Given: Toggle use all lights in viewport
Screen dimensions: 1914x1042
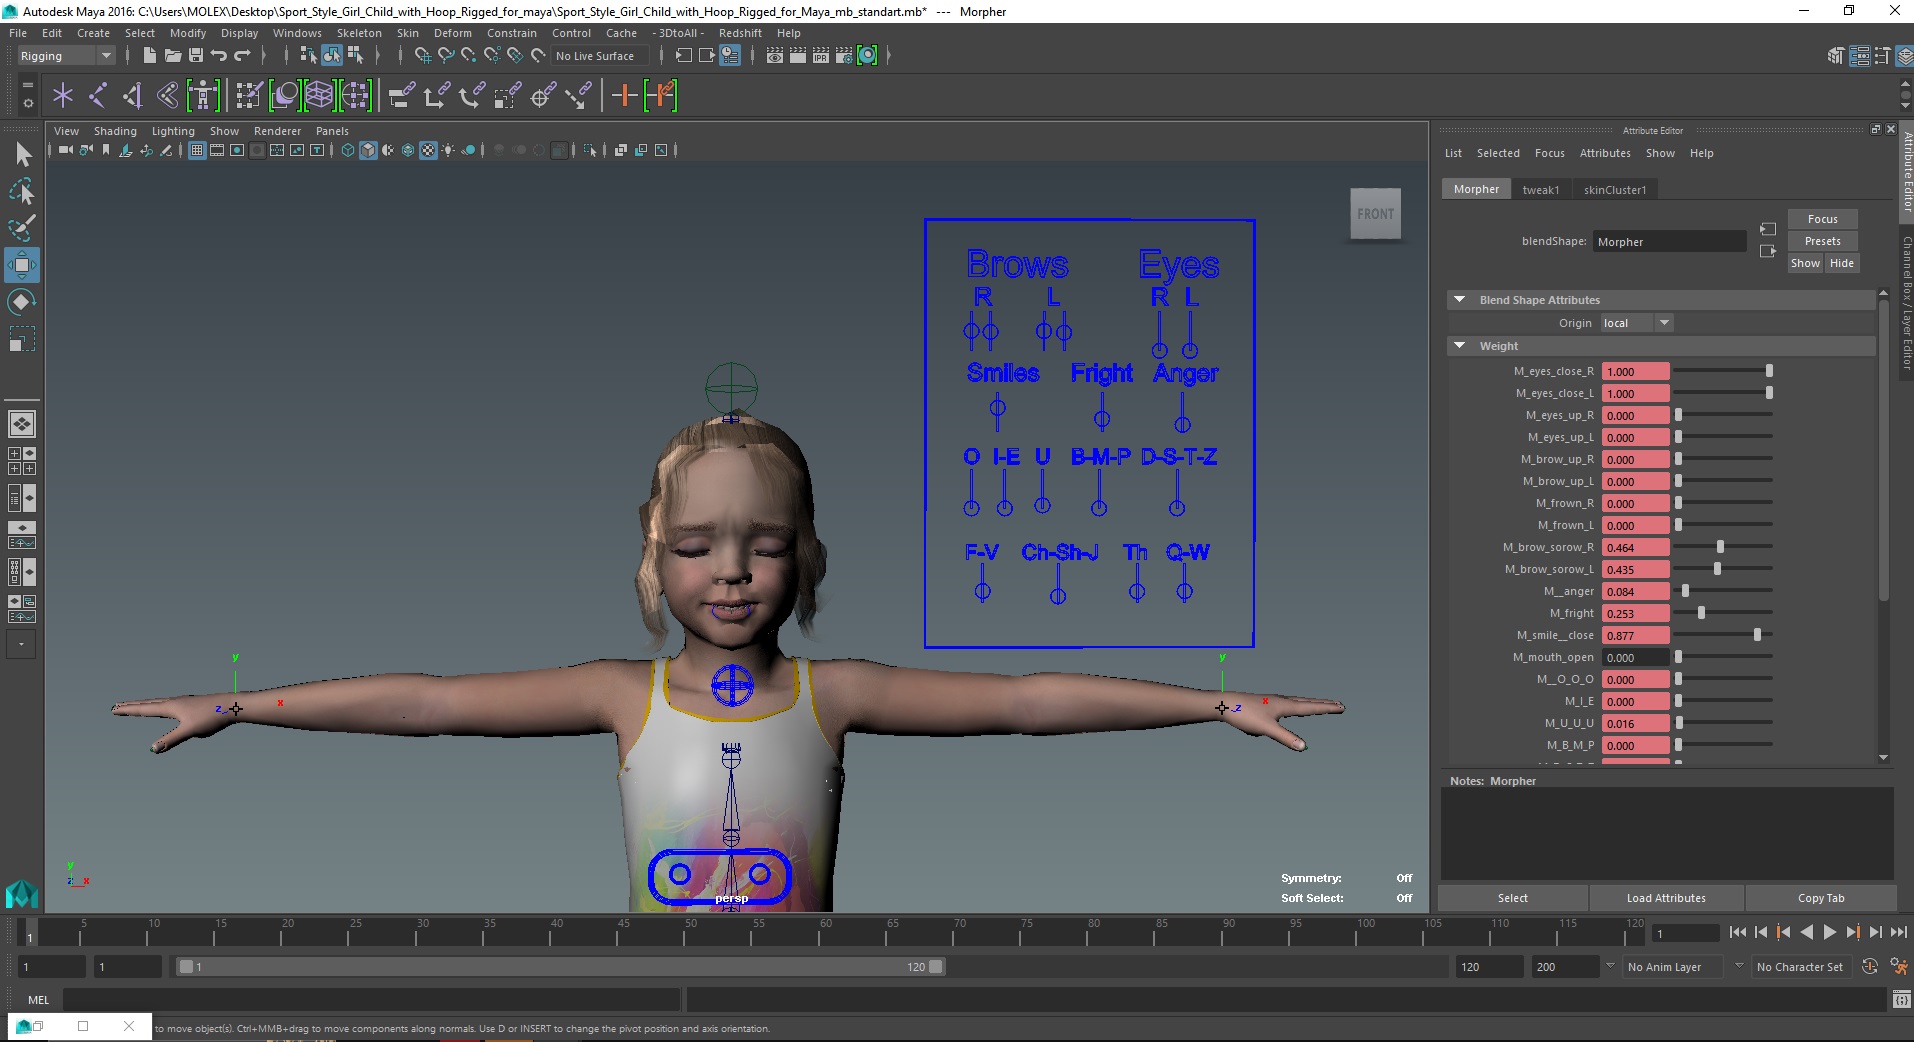Looking at the screenshot, I should [448, 150].
